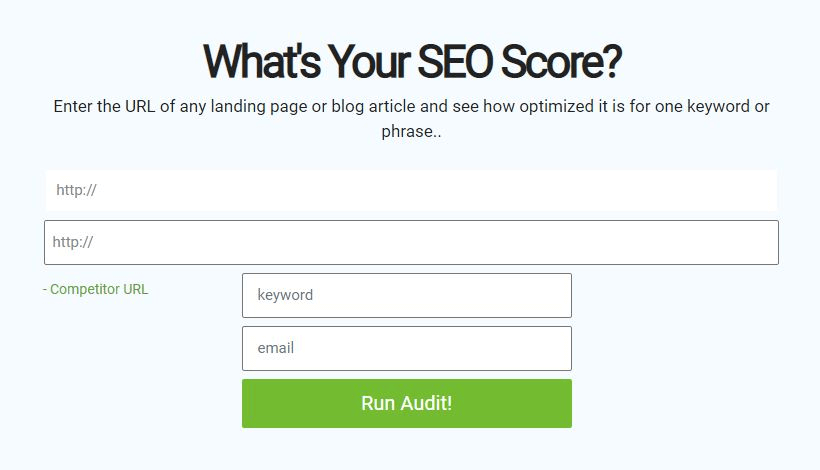Image resolution: width=820 pixels, height=470 pixels.
Task: Click the 'What's Your SEO Score?' heading
Action: click(411, 62)
